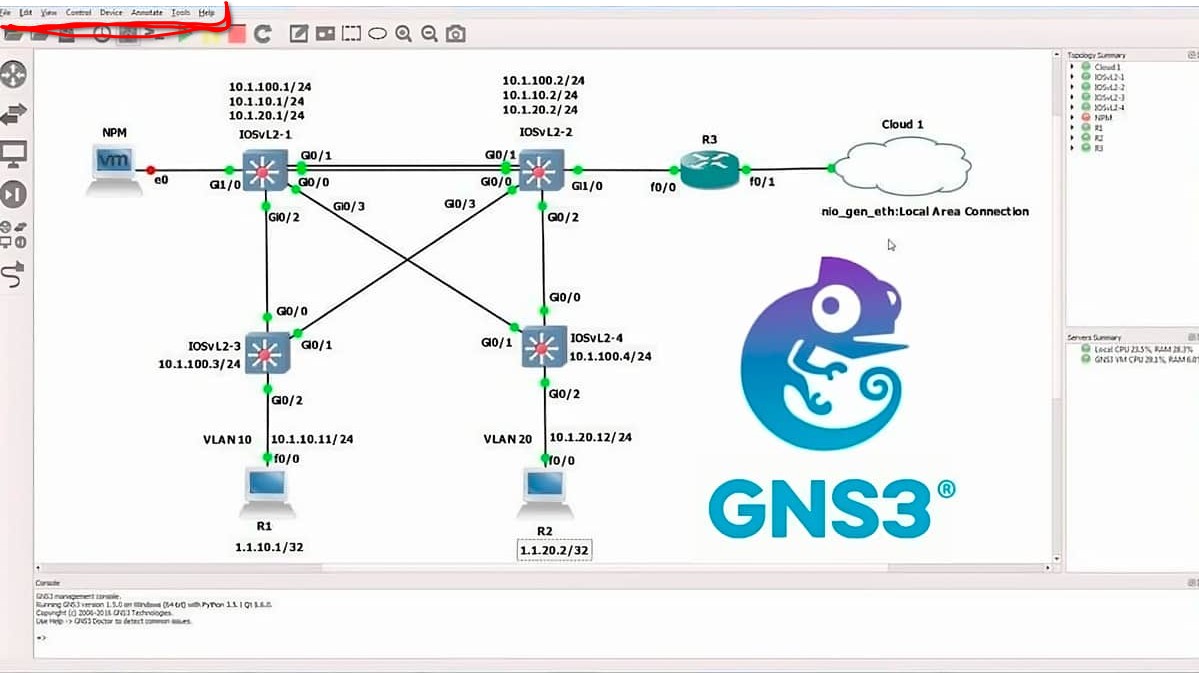Viewport: 1199px width, 673px height.
Task: Select the IOSvL2-1 switch on canvas
Action: [265, 170]
